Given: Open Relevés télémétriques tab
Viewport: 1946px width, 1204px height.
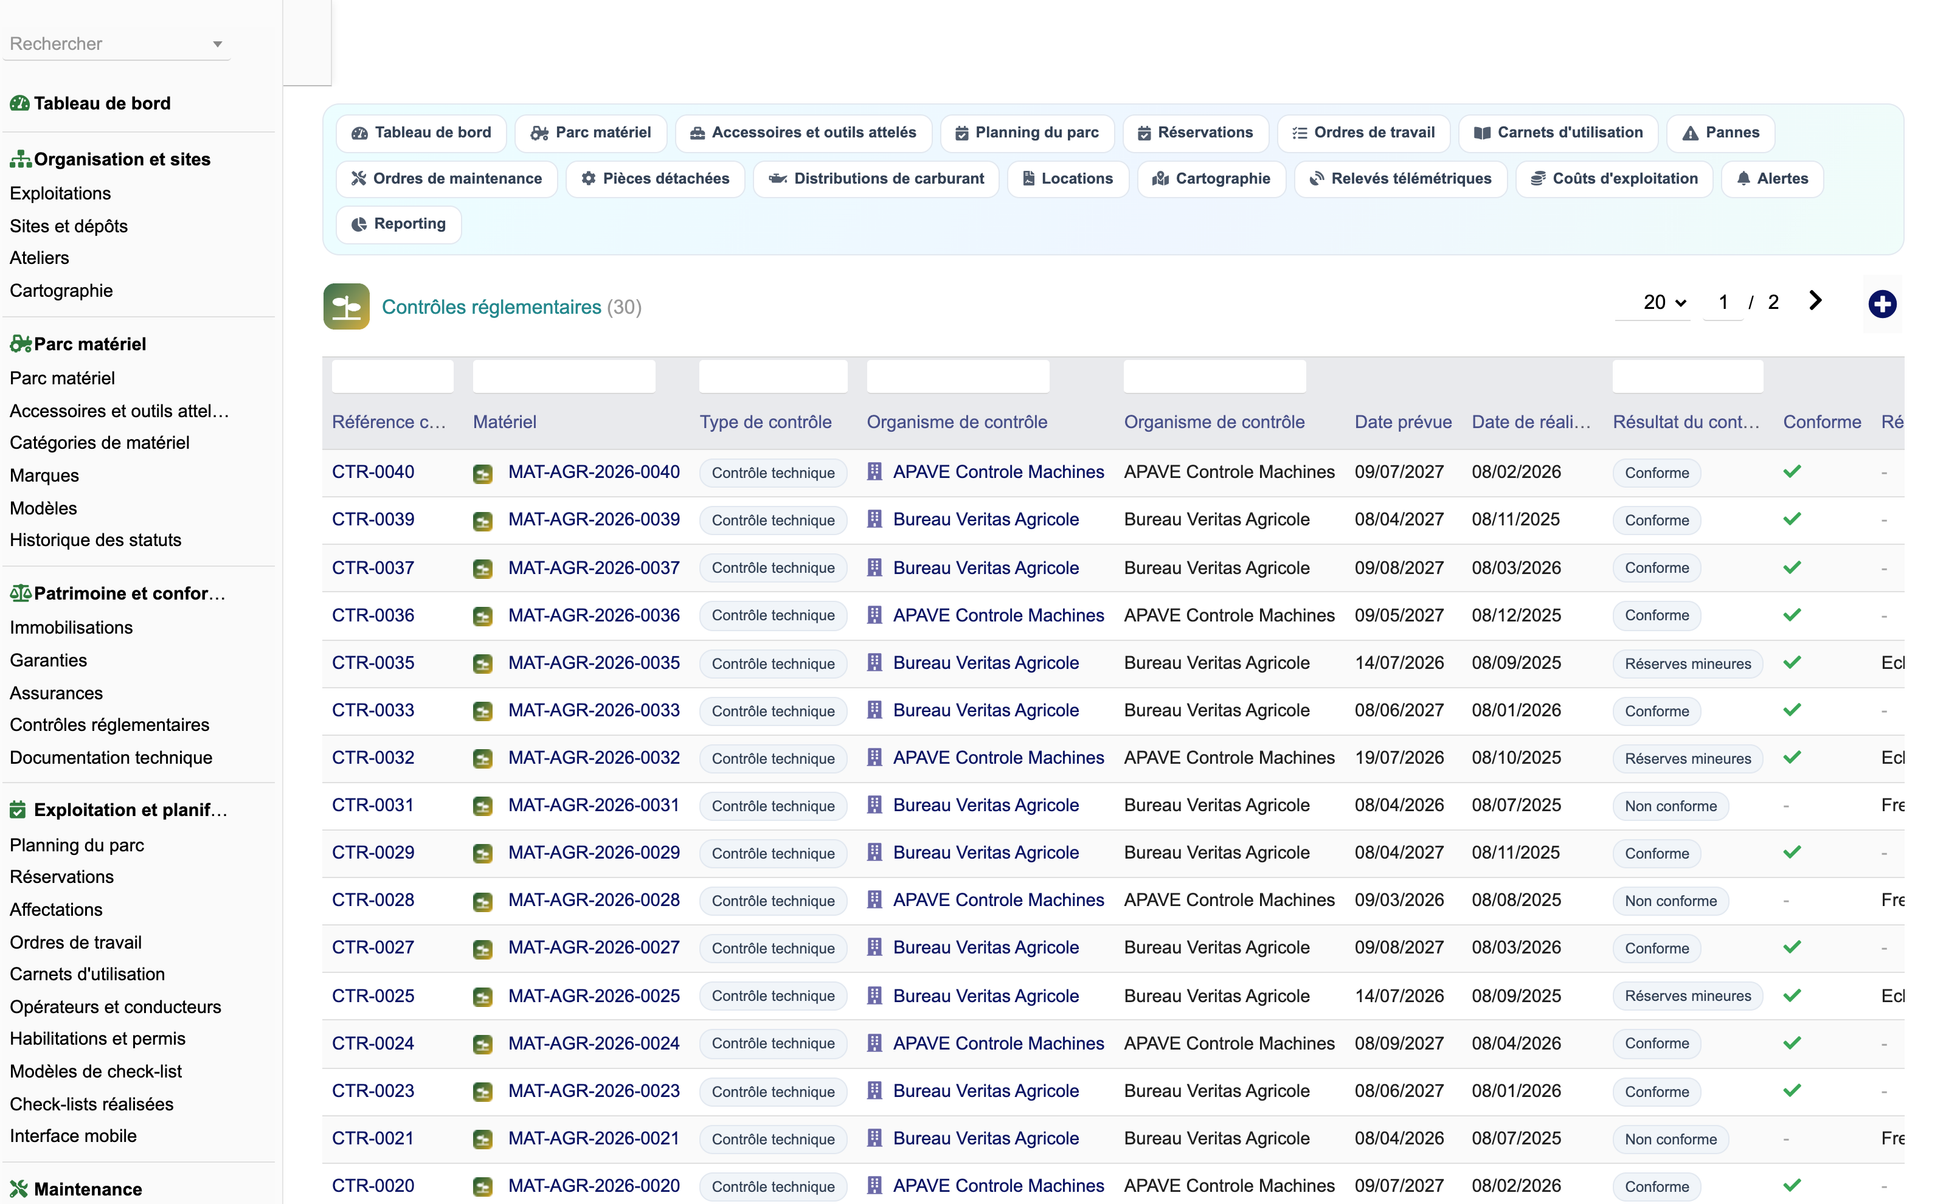Looking at the screenshot, I should pyautogui.click(x=1400, y=179).
